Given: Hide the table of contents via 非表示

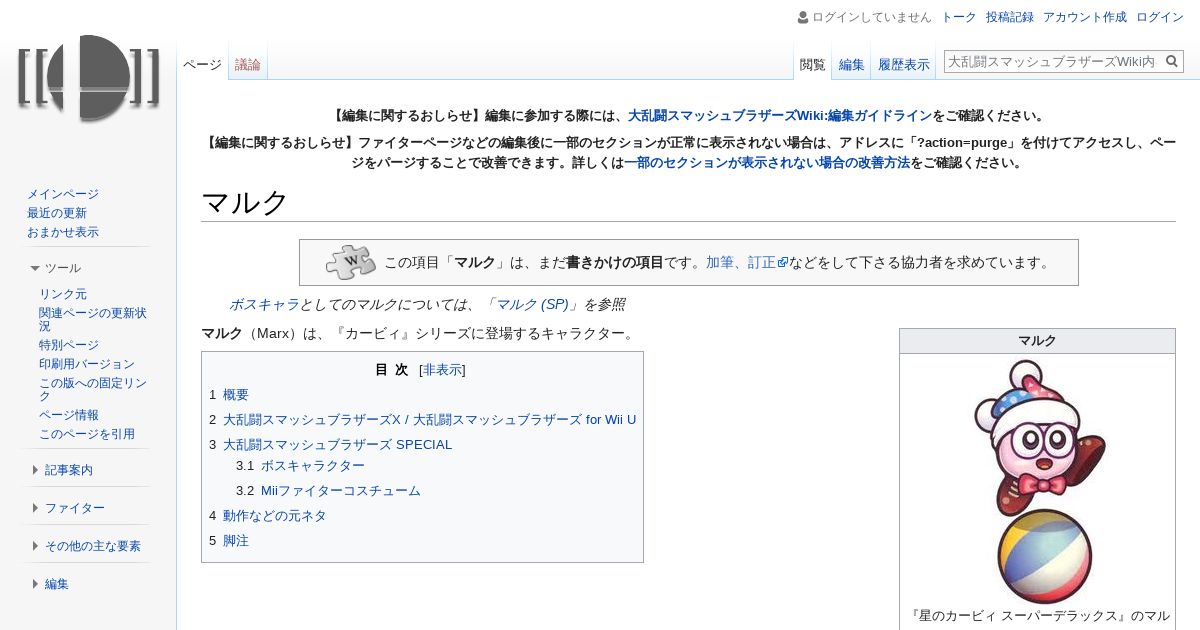Looking at the screenshot, I should (x=443, y=370).
